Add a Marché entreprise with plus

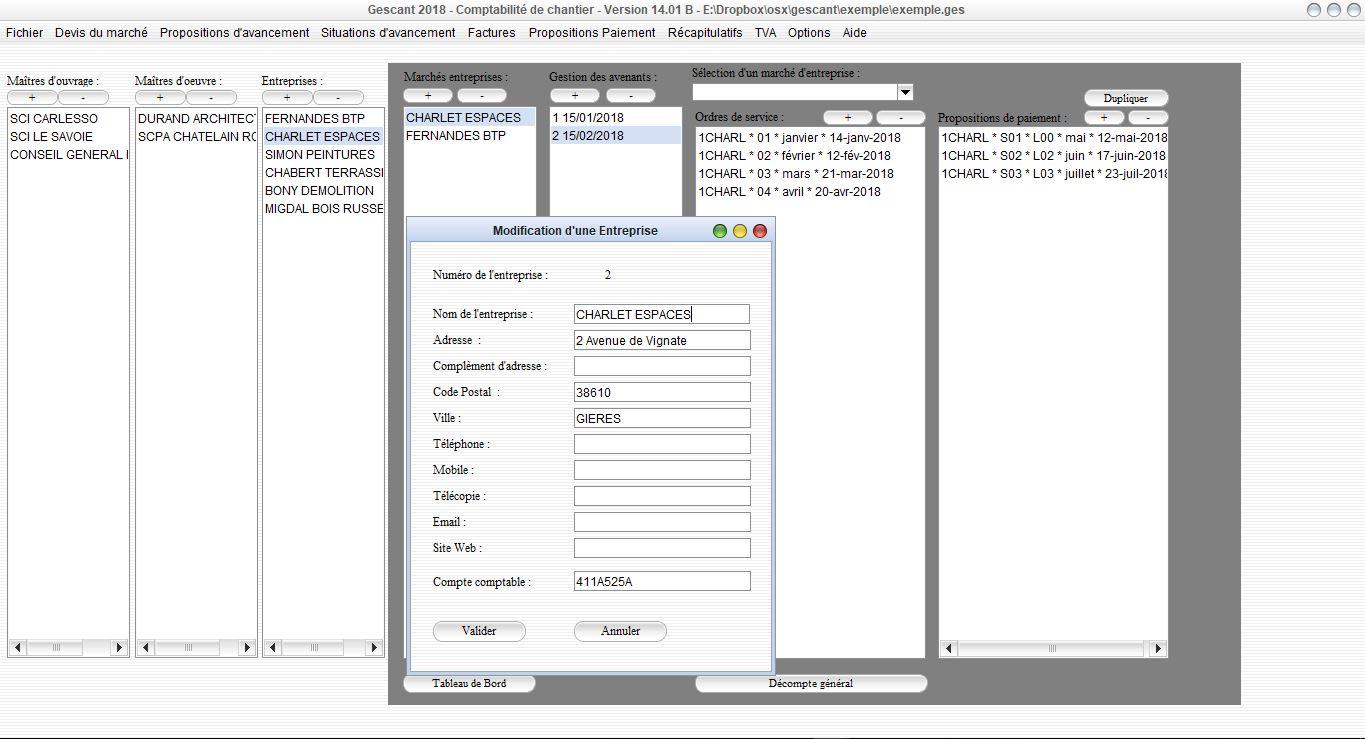coord(429,96)
